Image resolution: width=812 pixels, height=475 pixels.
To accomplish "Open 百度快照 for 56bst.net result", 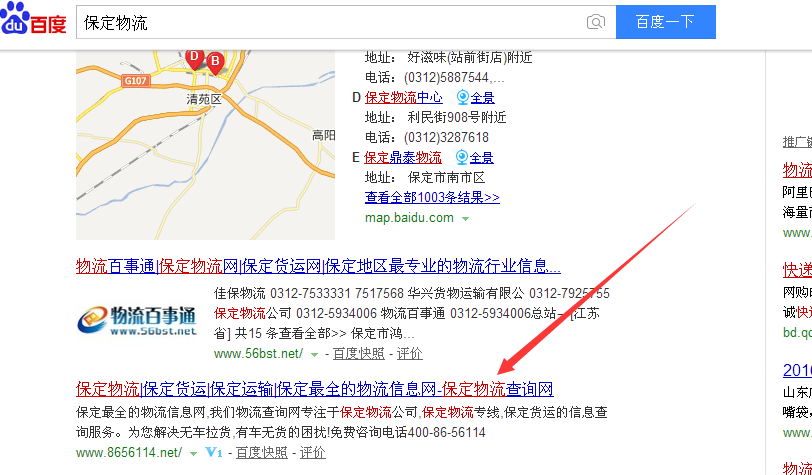I will coord(359,354).
